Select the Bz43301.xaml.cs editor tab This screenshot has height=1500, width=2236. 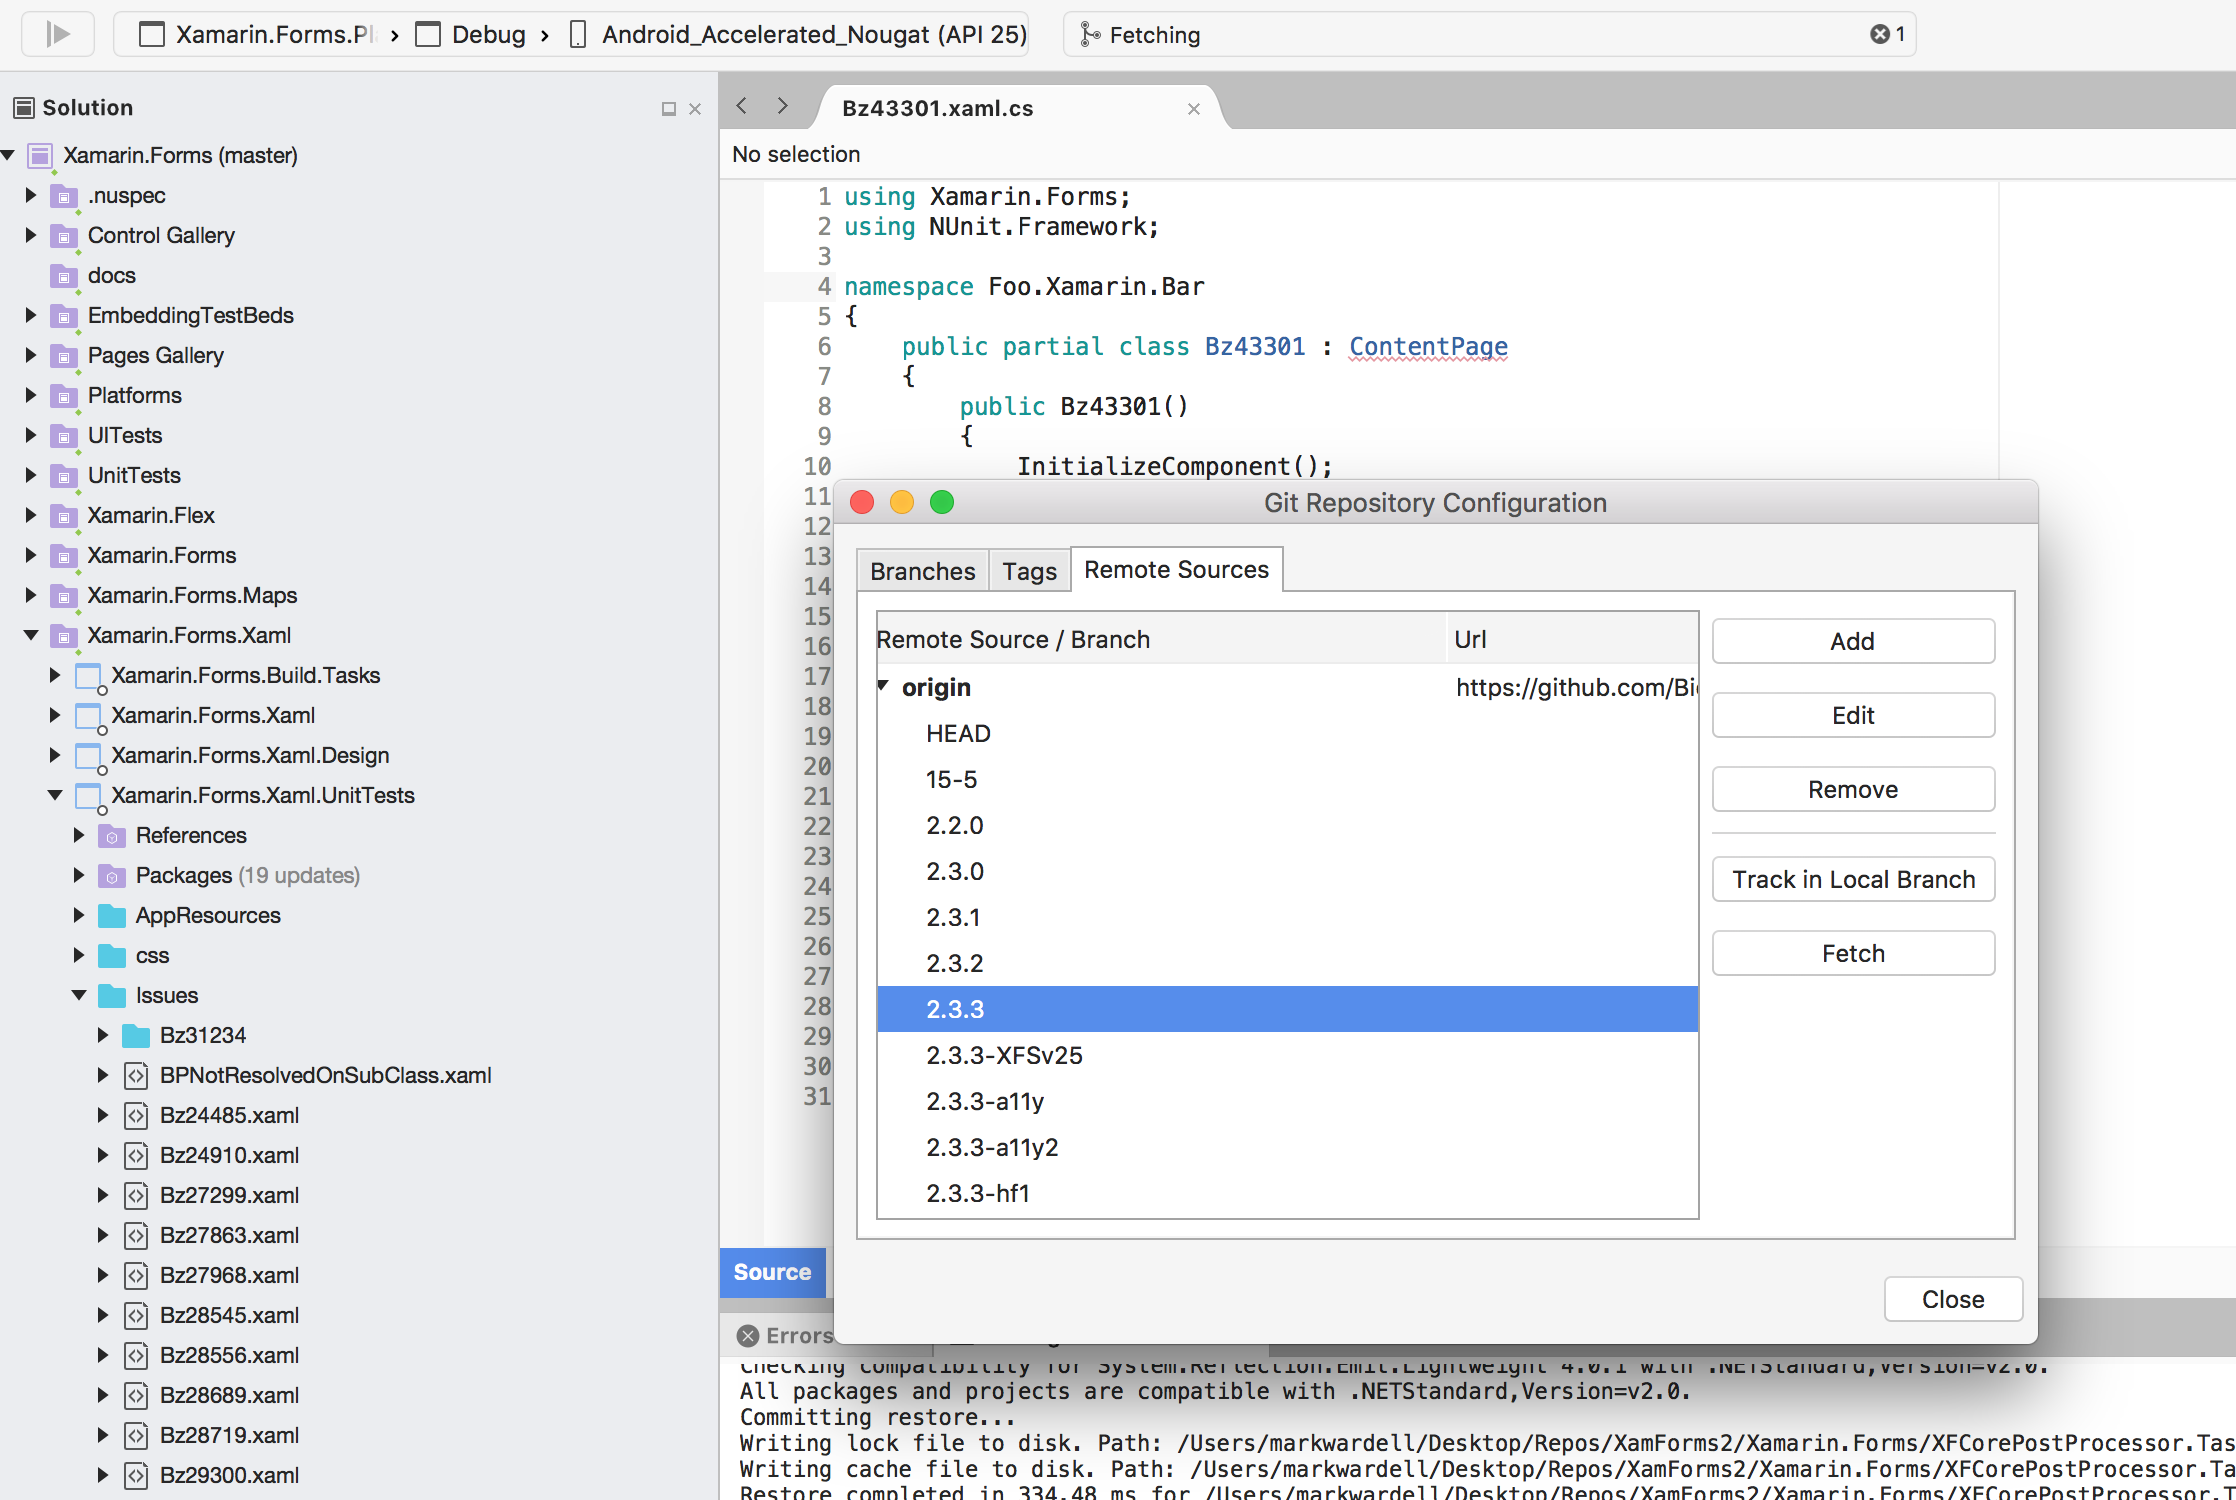tap(1018, 108)
